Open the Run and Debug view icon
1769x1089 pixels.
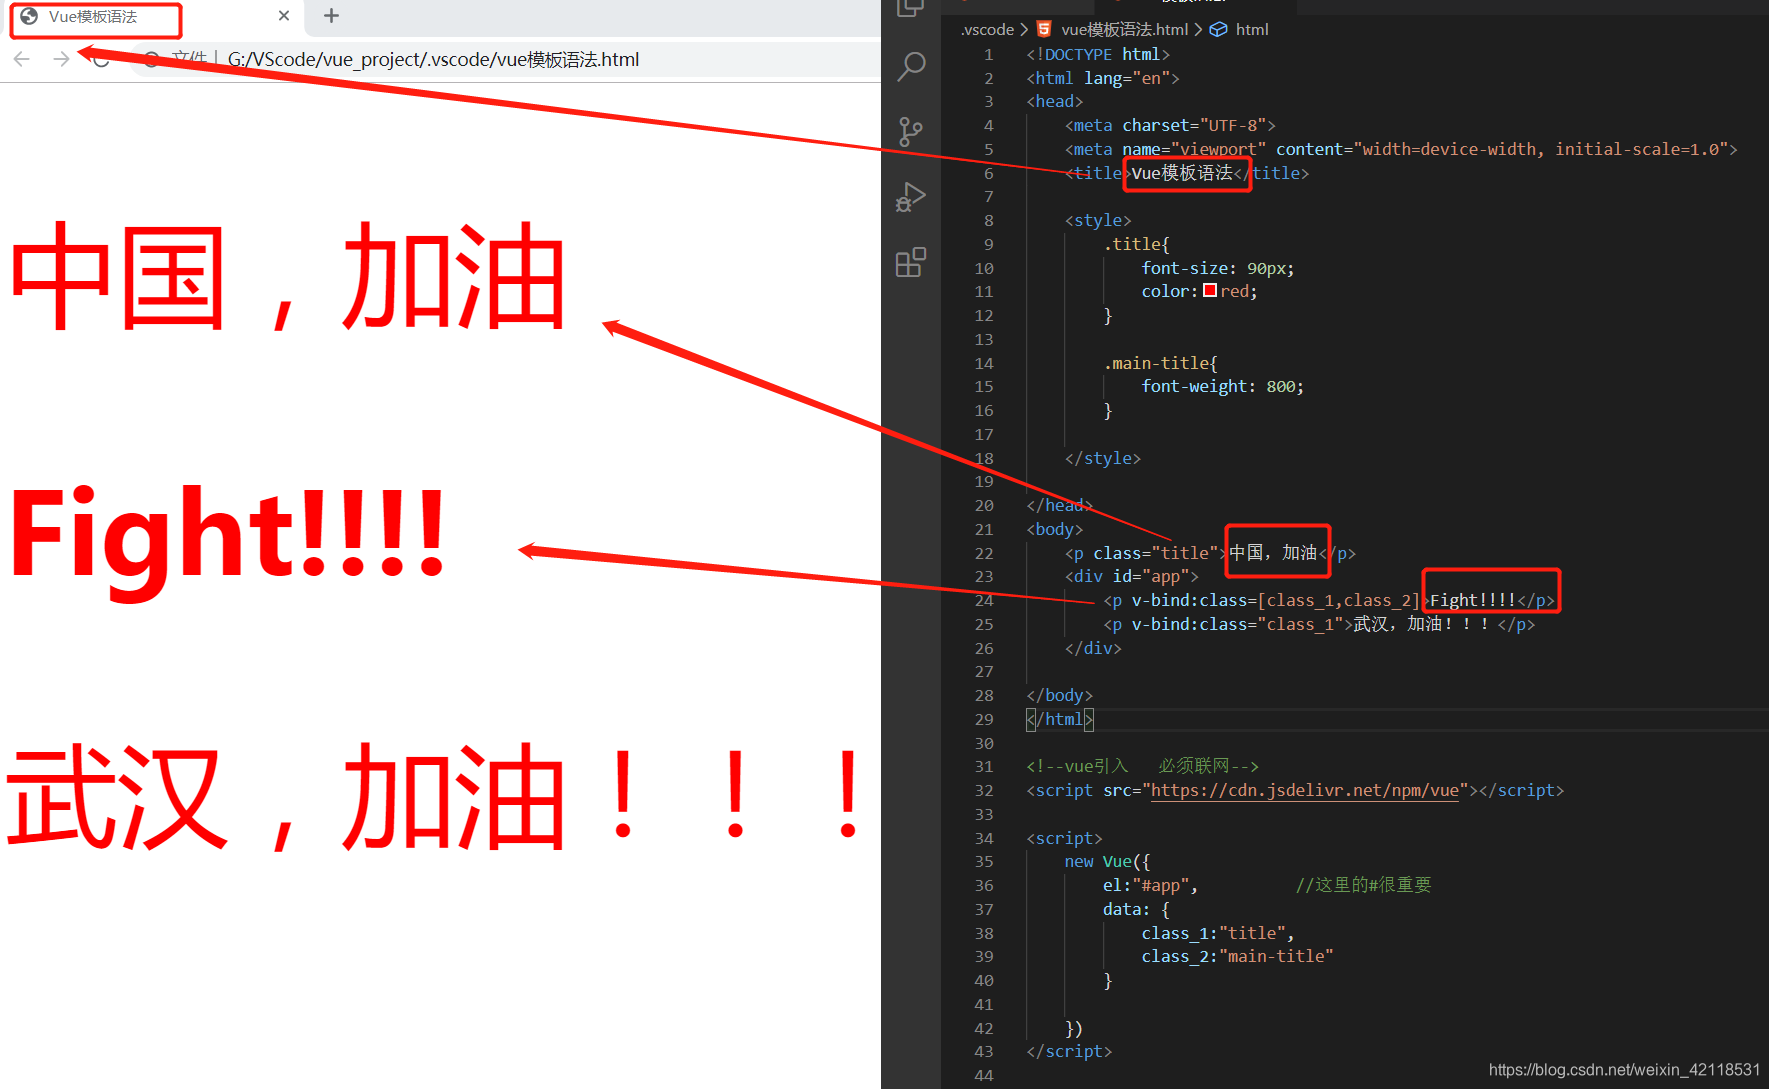[910, 197]
